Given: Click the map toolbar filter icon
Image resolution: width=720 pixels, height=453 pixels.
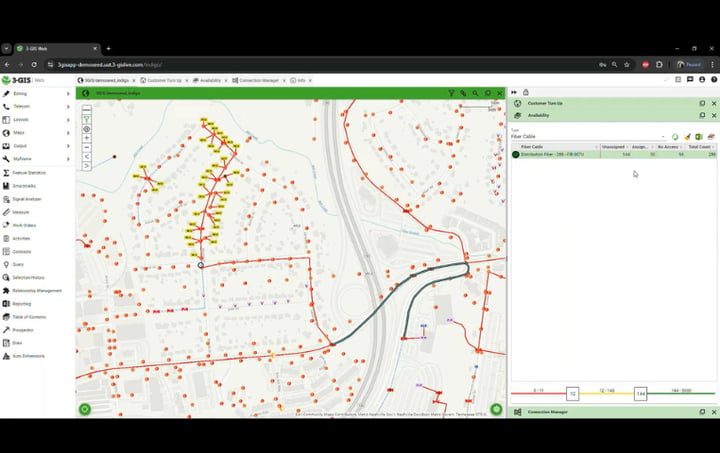Looking at the screenshot, I should point(86,119).
